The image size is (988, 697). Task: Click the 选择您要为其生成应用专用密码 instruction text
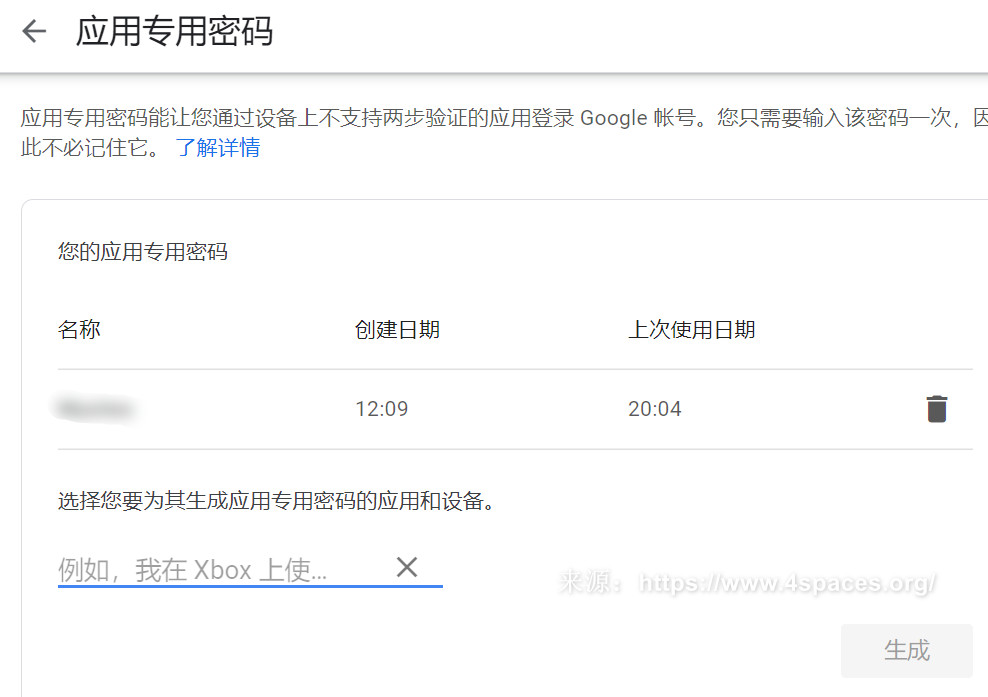(x=277, y=502)
